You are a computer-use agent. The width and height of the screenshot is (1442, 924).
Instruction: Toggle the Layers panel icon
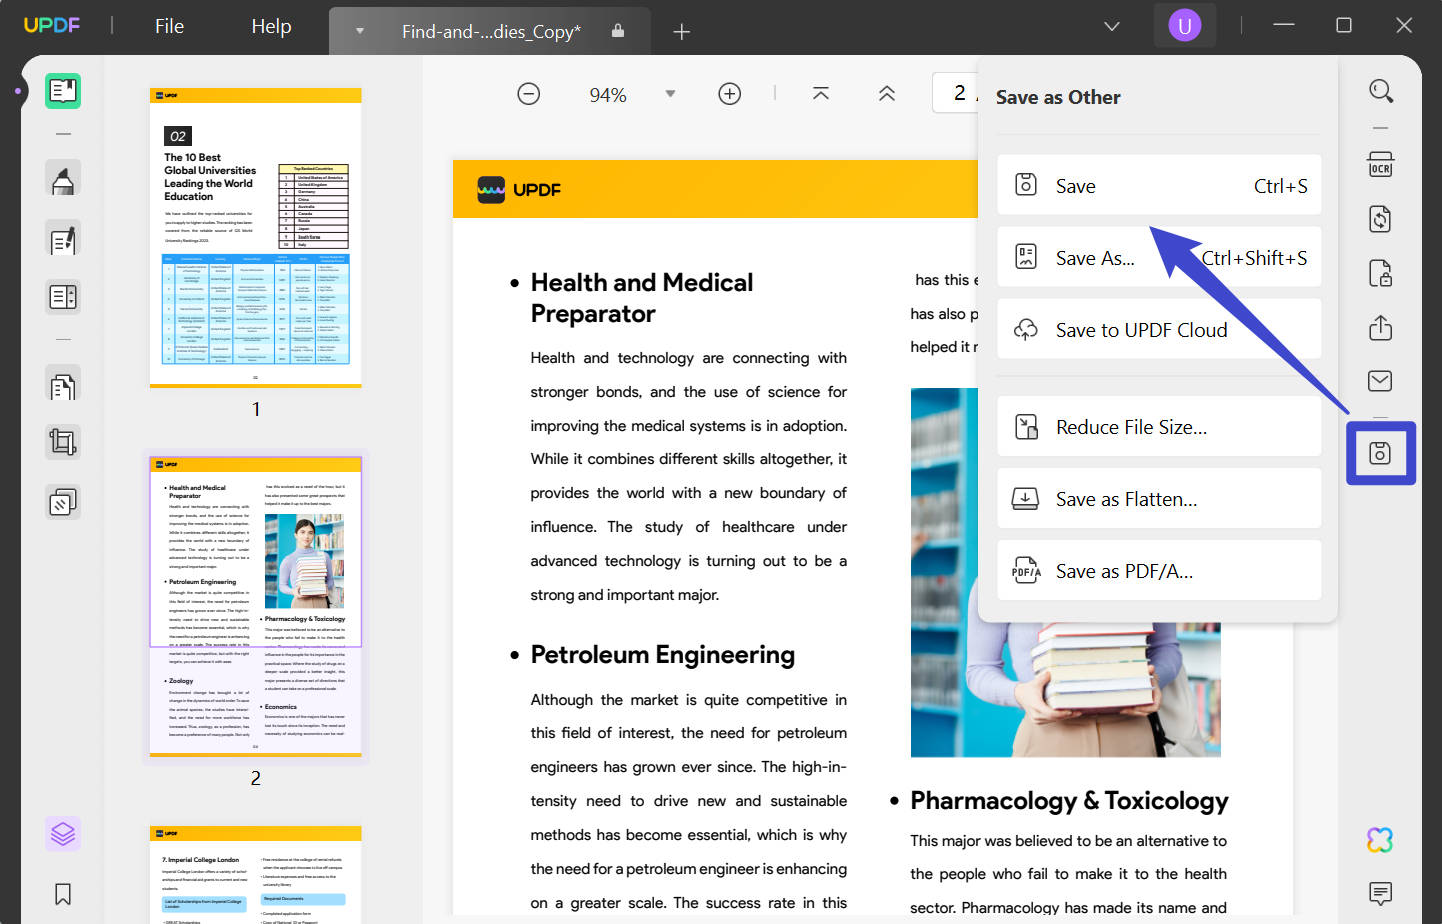(x=63, y=833)
